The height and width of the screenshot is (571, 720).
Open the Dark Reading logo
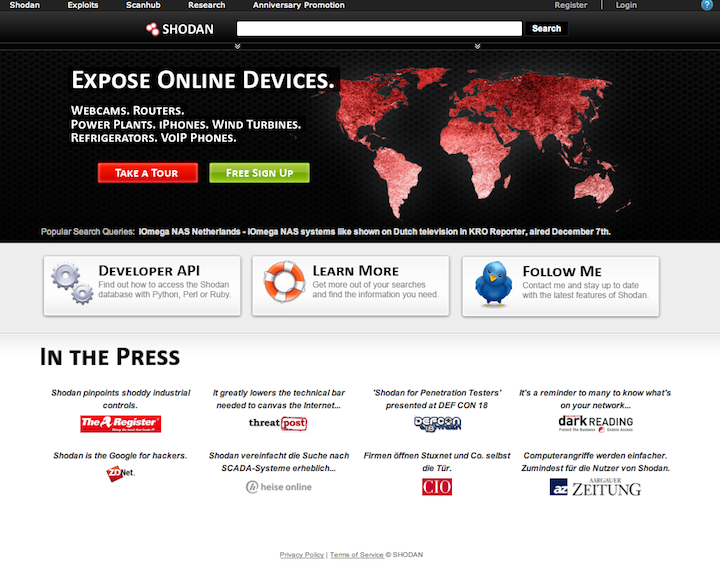pyautogui.click(x=596, y=423)
